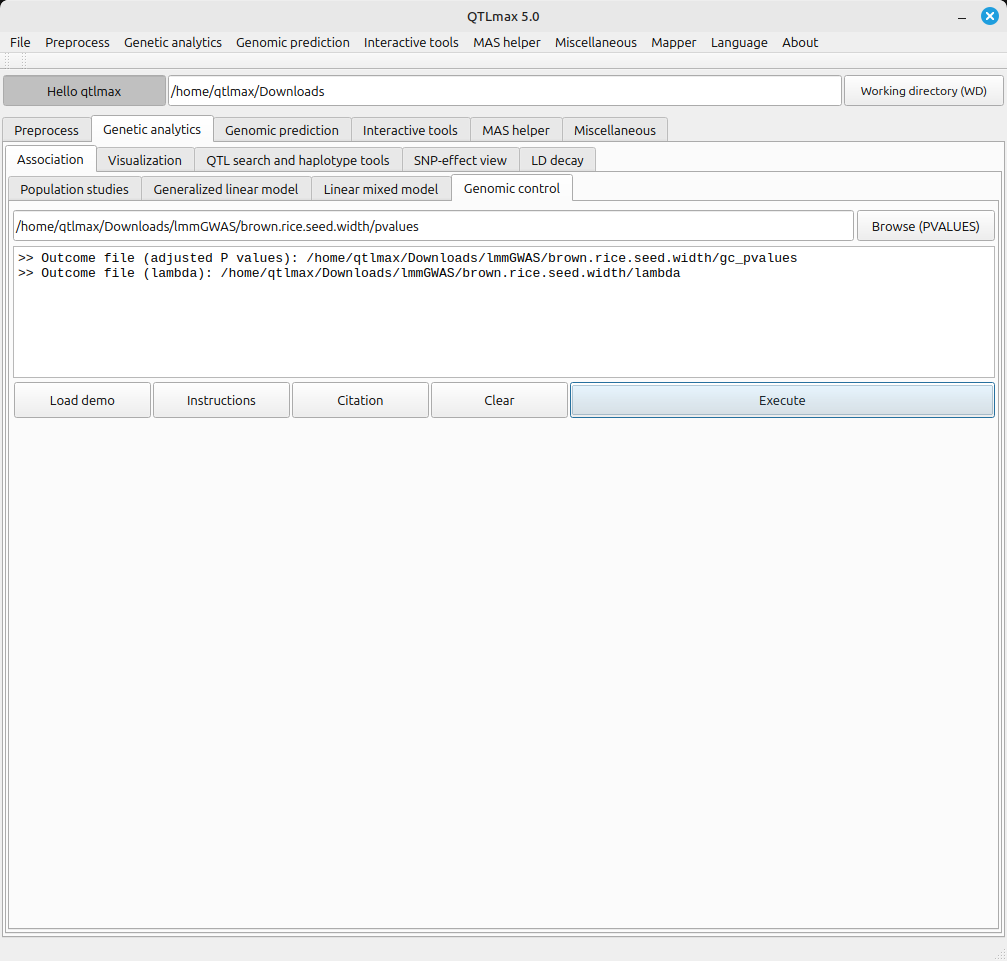Open the Generalized linear model tab

[x=225, y=189]
